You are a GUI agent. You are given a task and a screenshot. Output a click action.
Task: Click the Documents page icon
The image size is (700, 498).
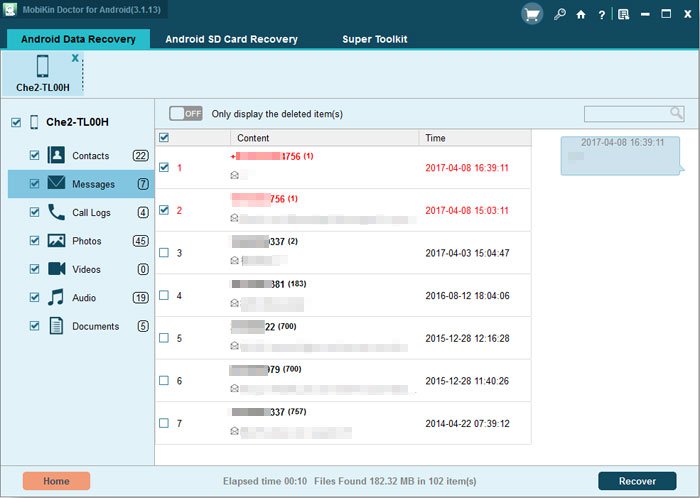point(56,326)
